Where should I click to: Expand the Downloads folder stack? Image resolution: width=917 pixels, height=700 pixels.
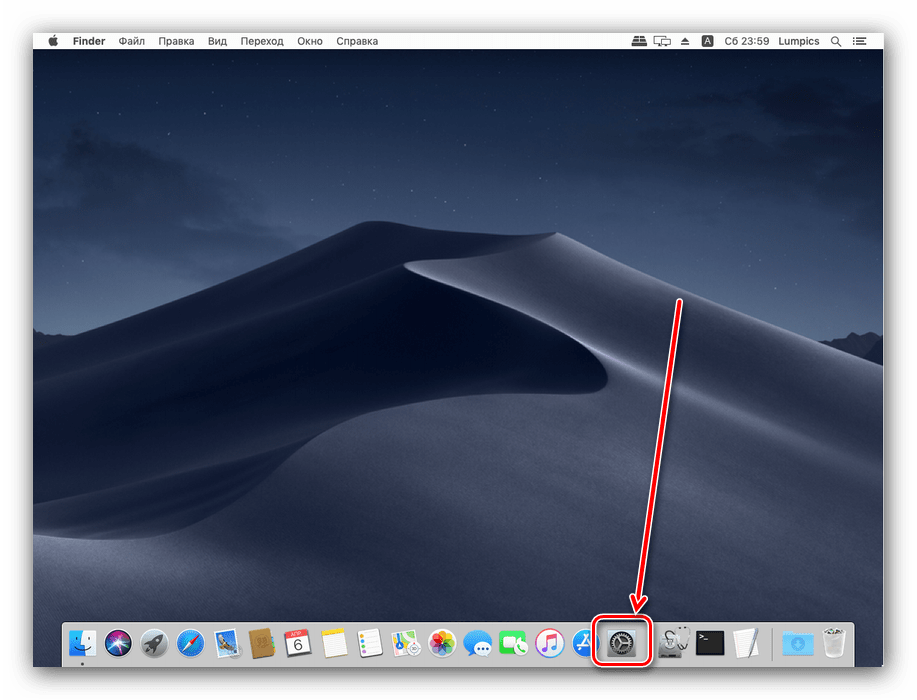click(797, 642)
